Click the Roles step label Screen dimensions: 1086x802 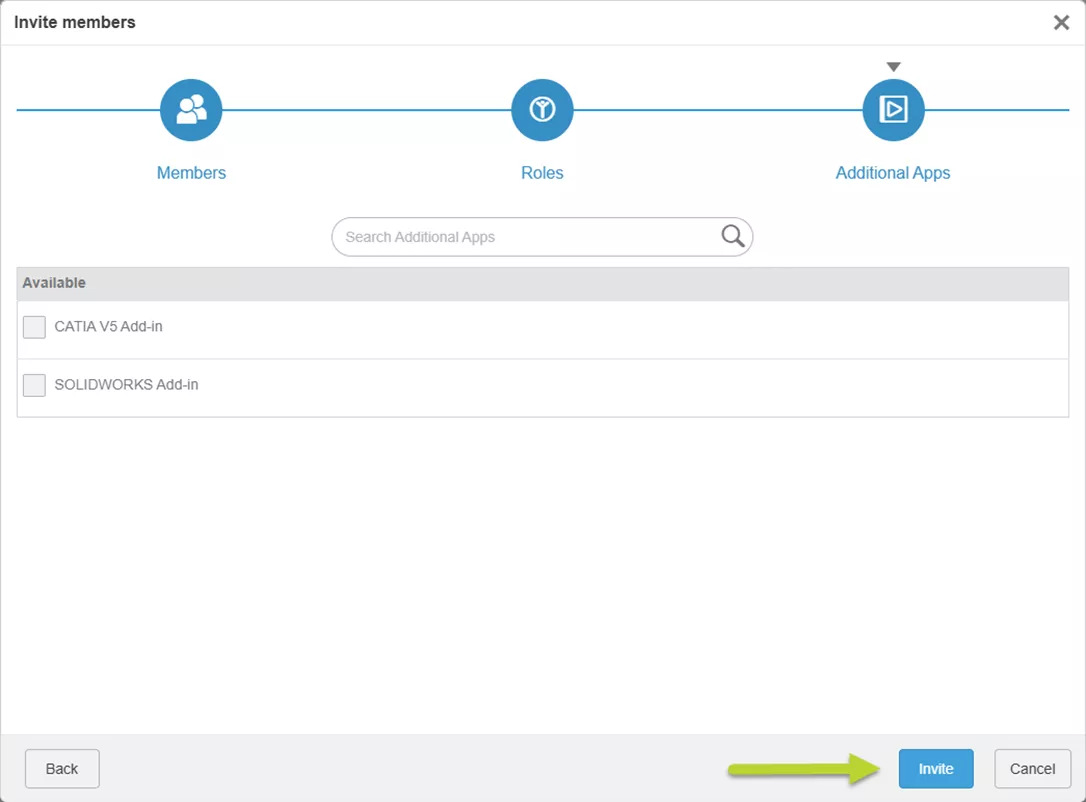click(542, 172)
